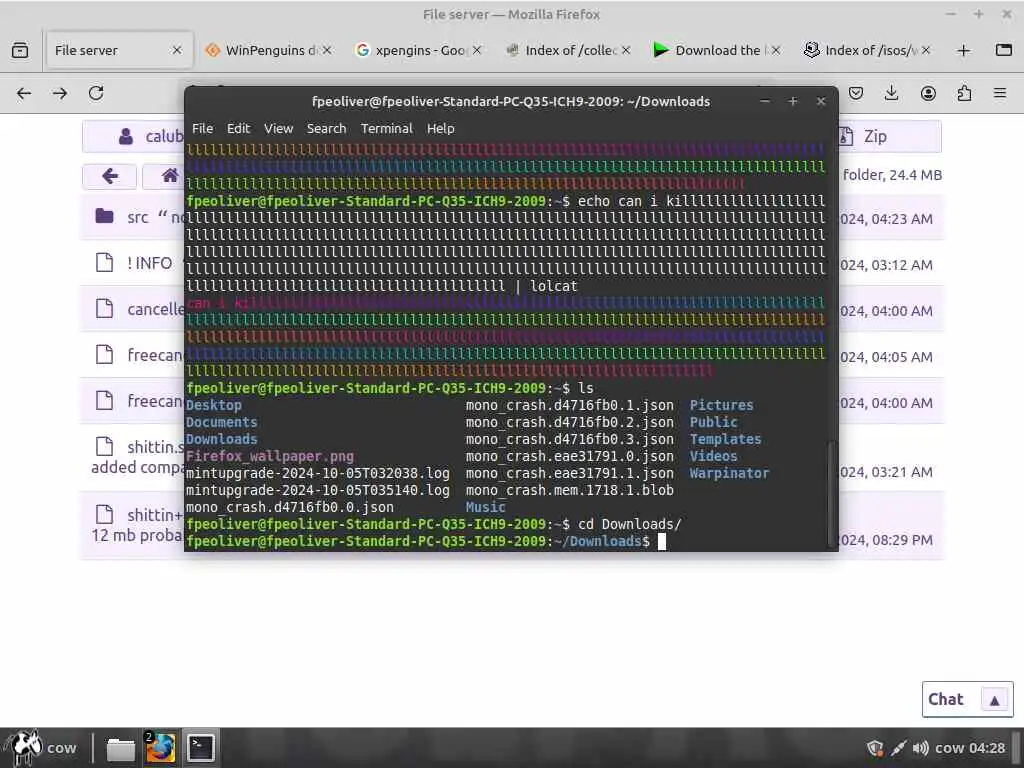
Task: Close the File server tab
Action: (177, 50)
